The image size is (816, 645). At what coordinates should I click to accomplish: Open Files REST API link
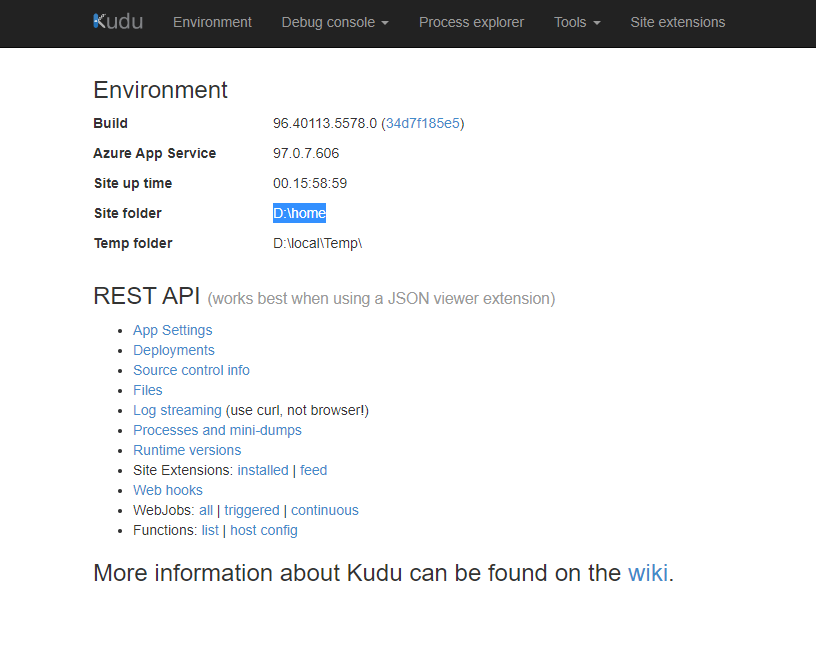coord(148,390)
